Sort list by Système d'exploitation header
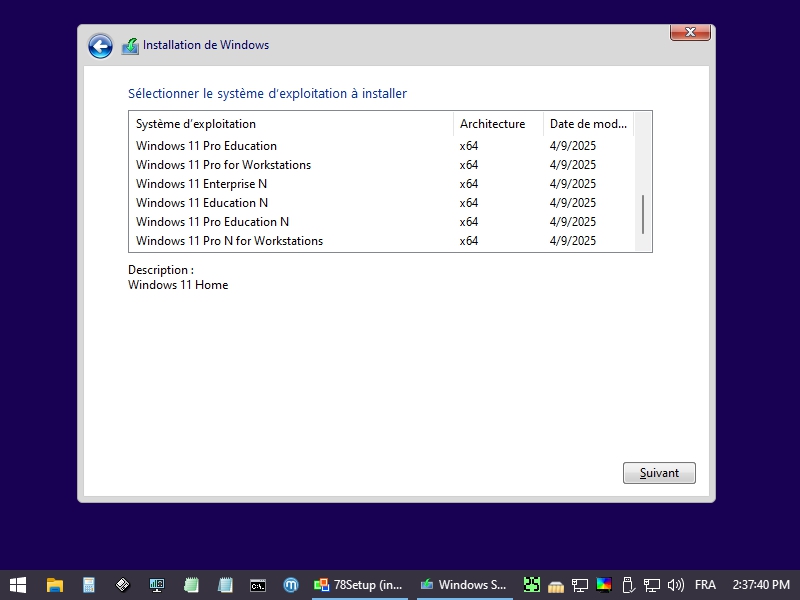Screen dimensions: 800x600 pyautogui.click(x=196, y=124)
